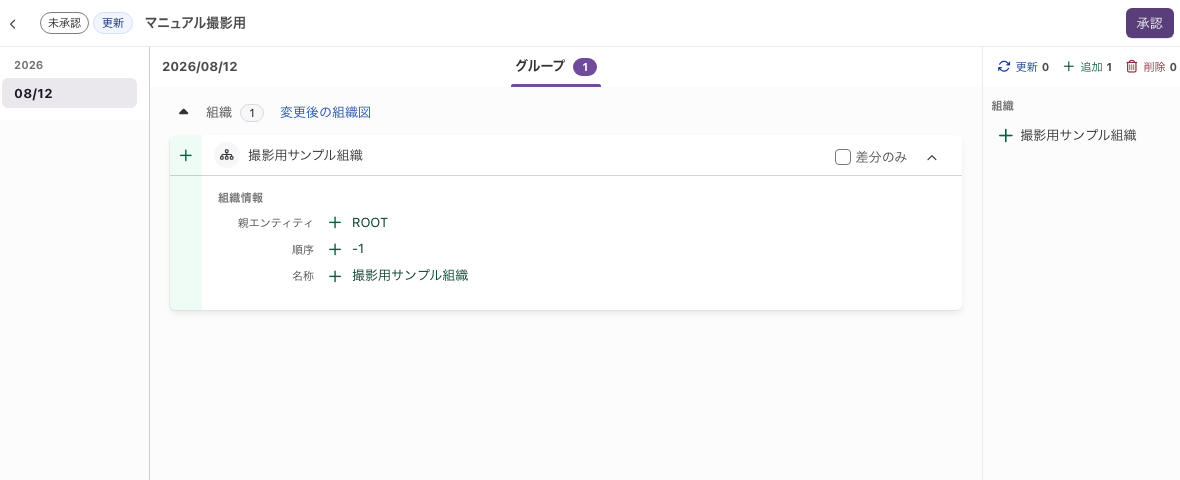Select 撮影用サンプル組織 in the right panel
This screenshot has height=480, width=1180.
tap(1078, 135)
